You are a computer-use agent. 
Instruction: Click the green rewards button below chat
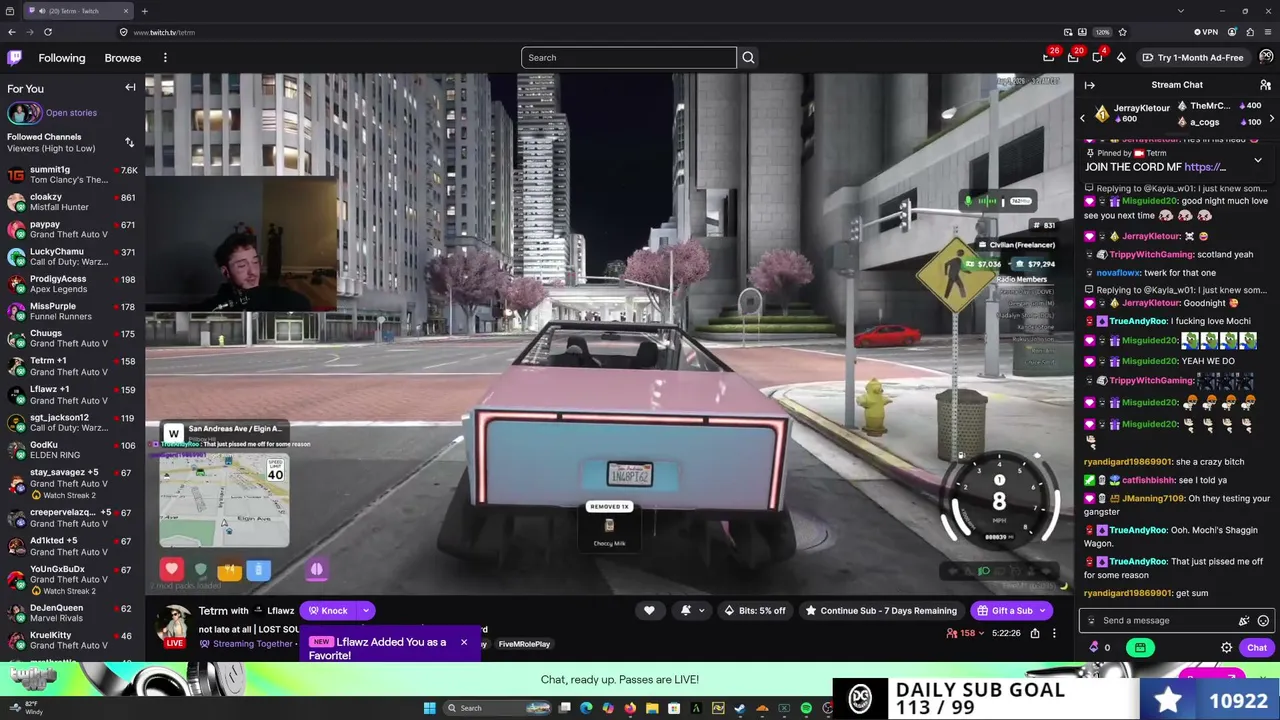1140,648
